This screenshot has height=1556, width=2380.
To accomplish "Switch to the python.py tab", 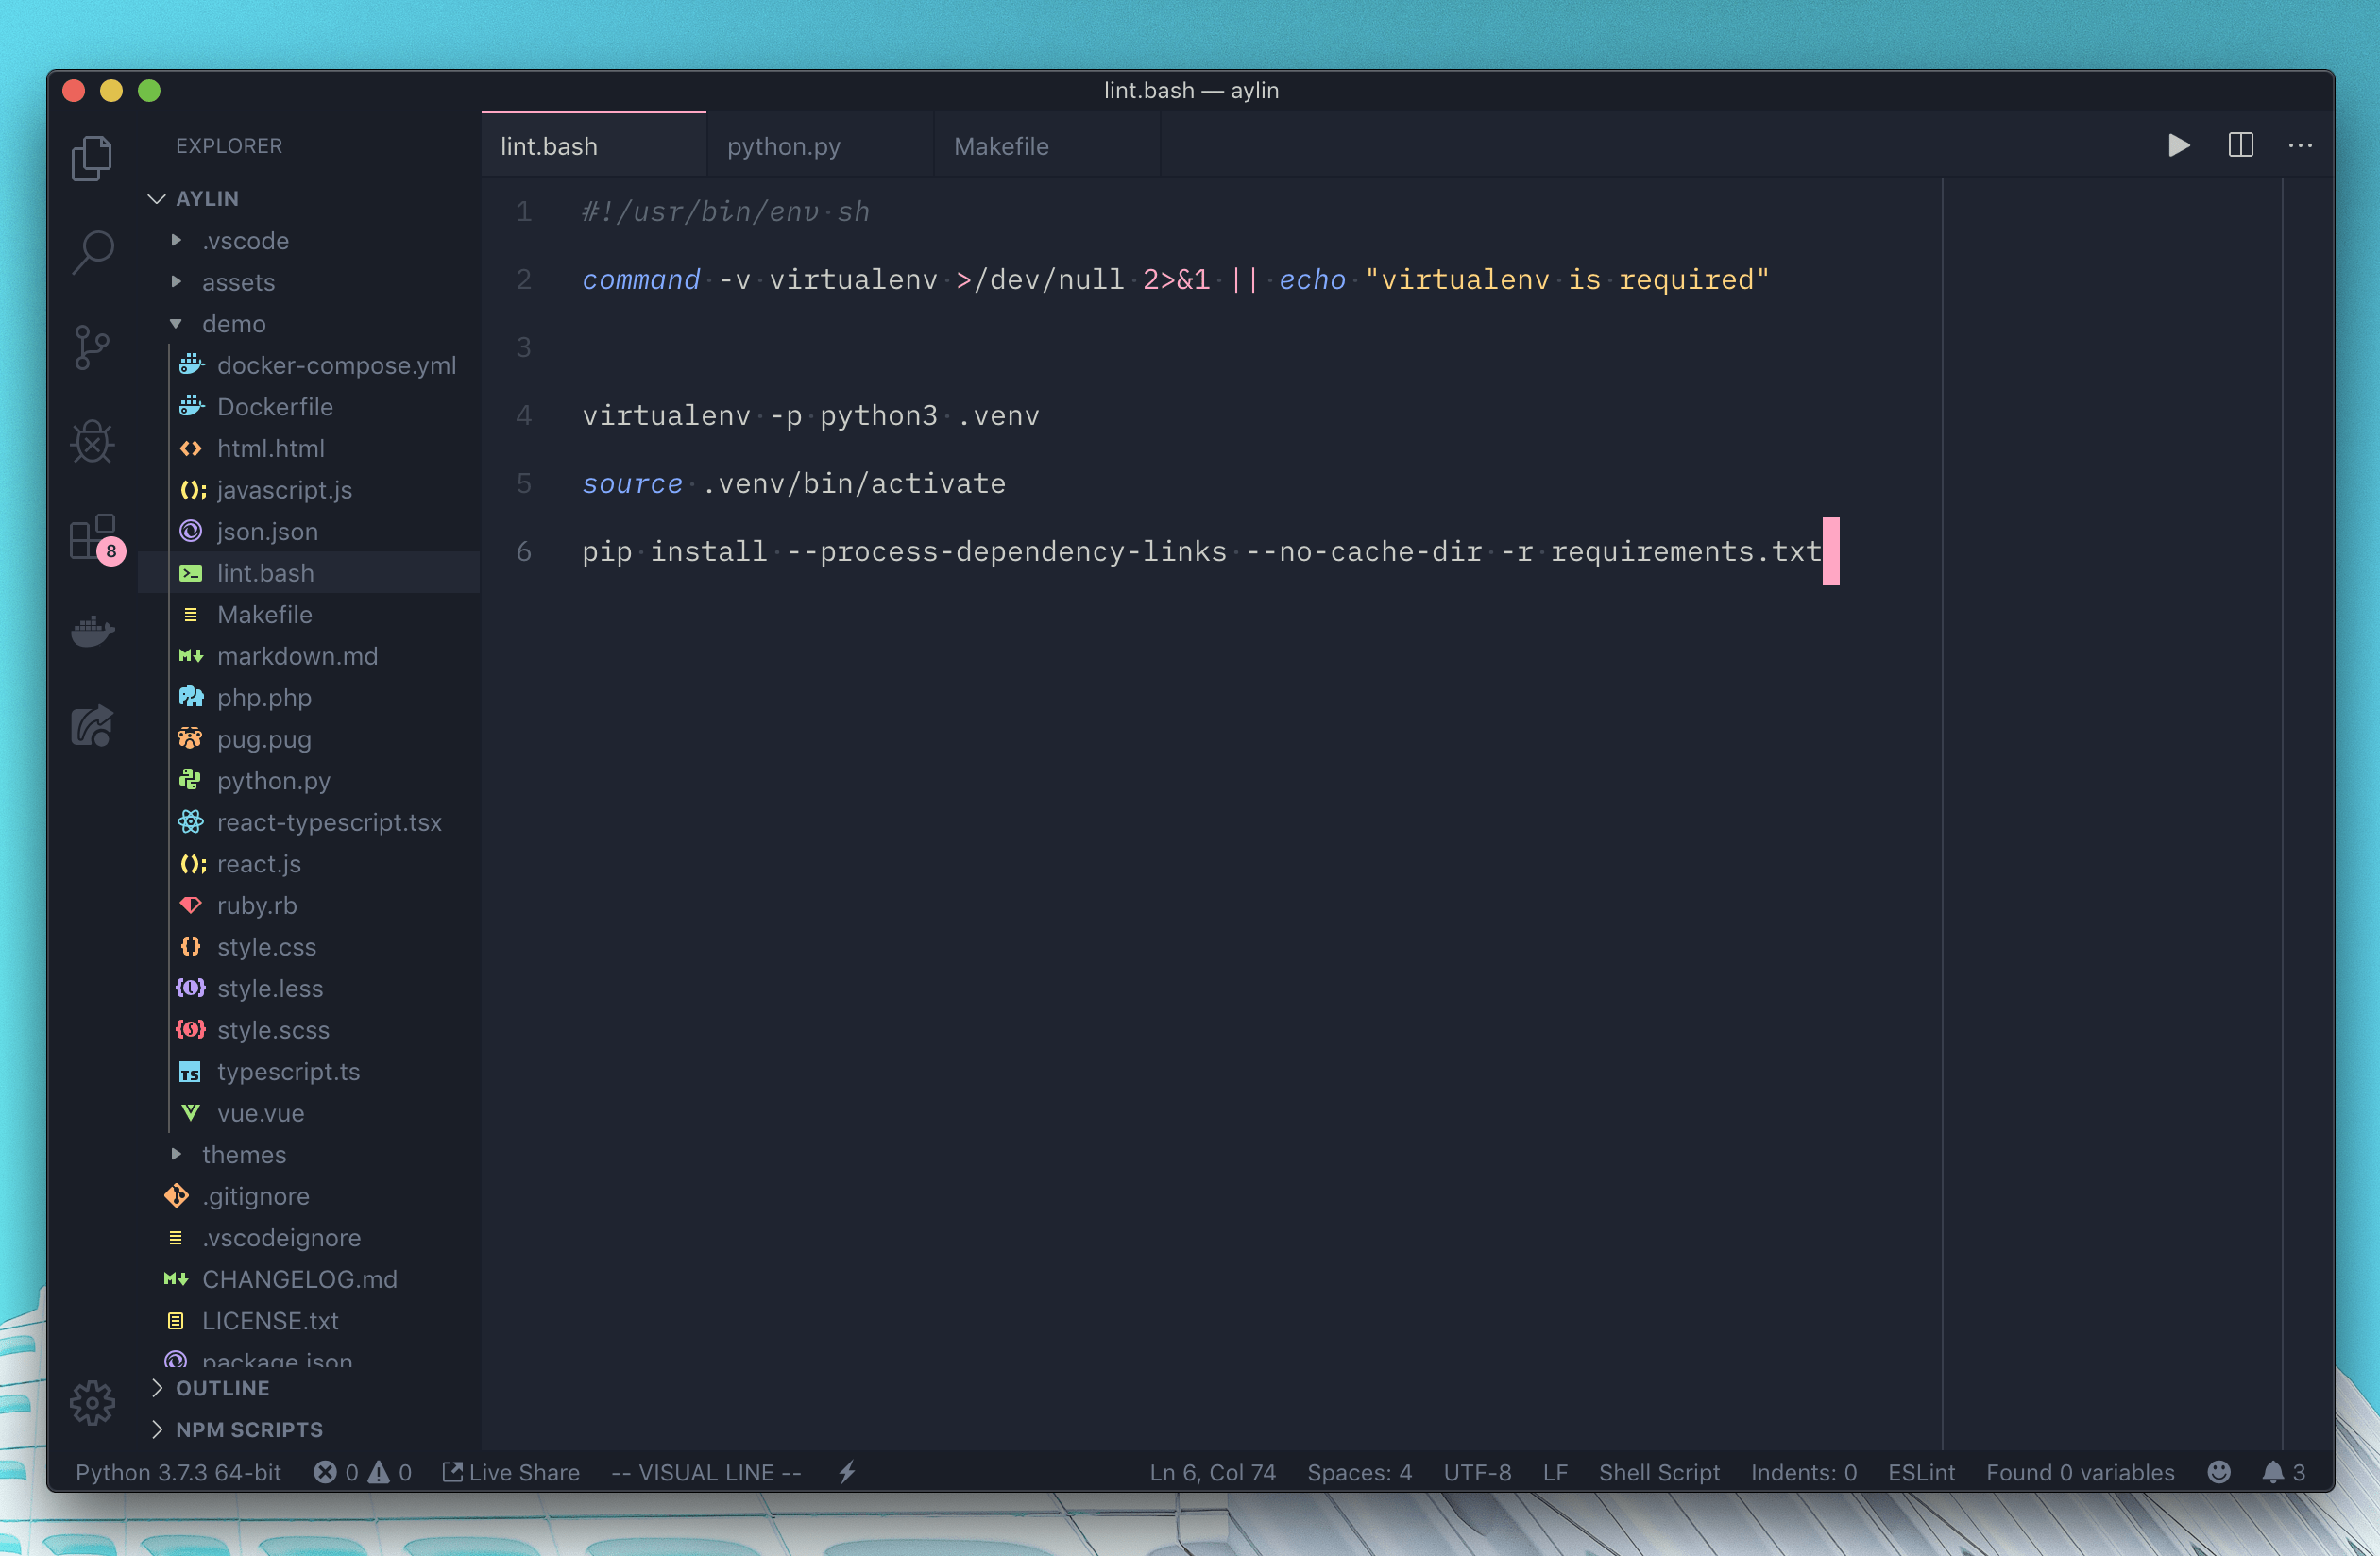I will point(783,146).
